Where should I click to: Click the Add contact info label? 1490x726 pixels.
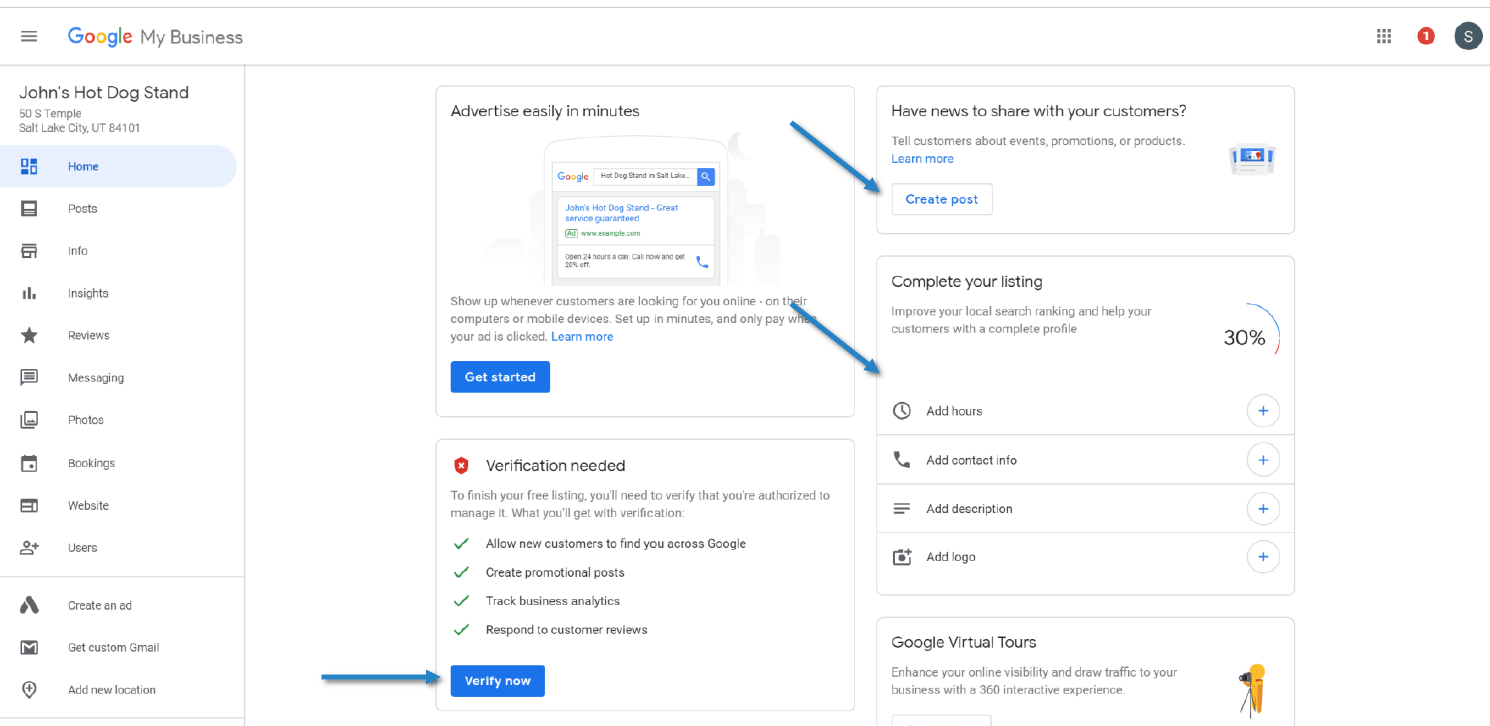971,460
